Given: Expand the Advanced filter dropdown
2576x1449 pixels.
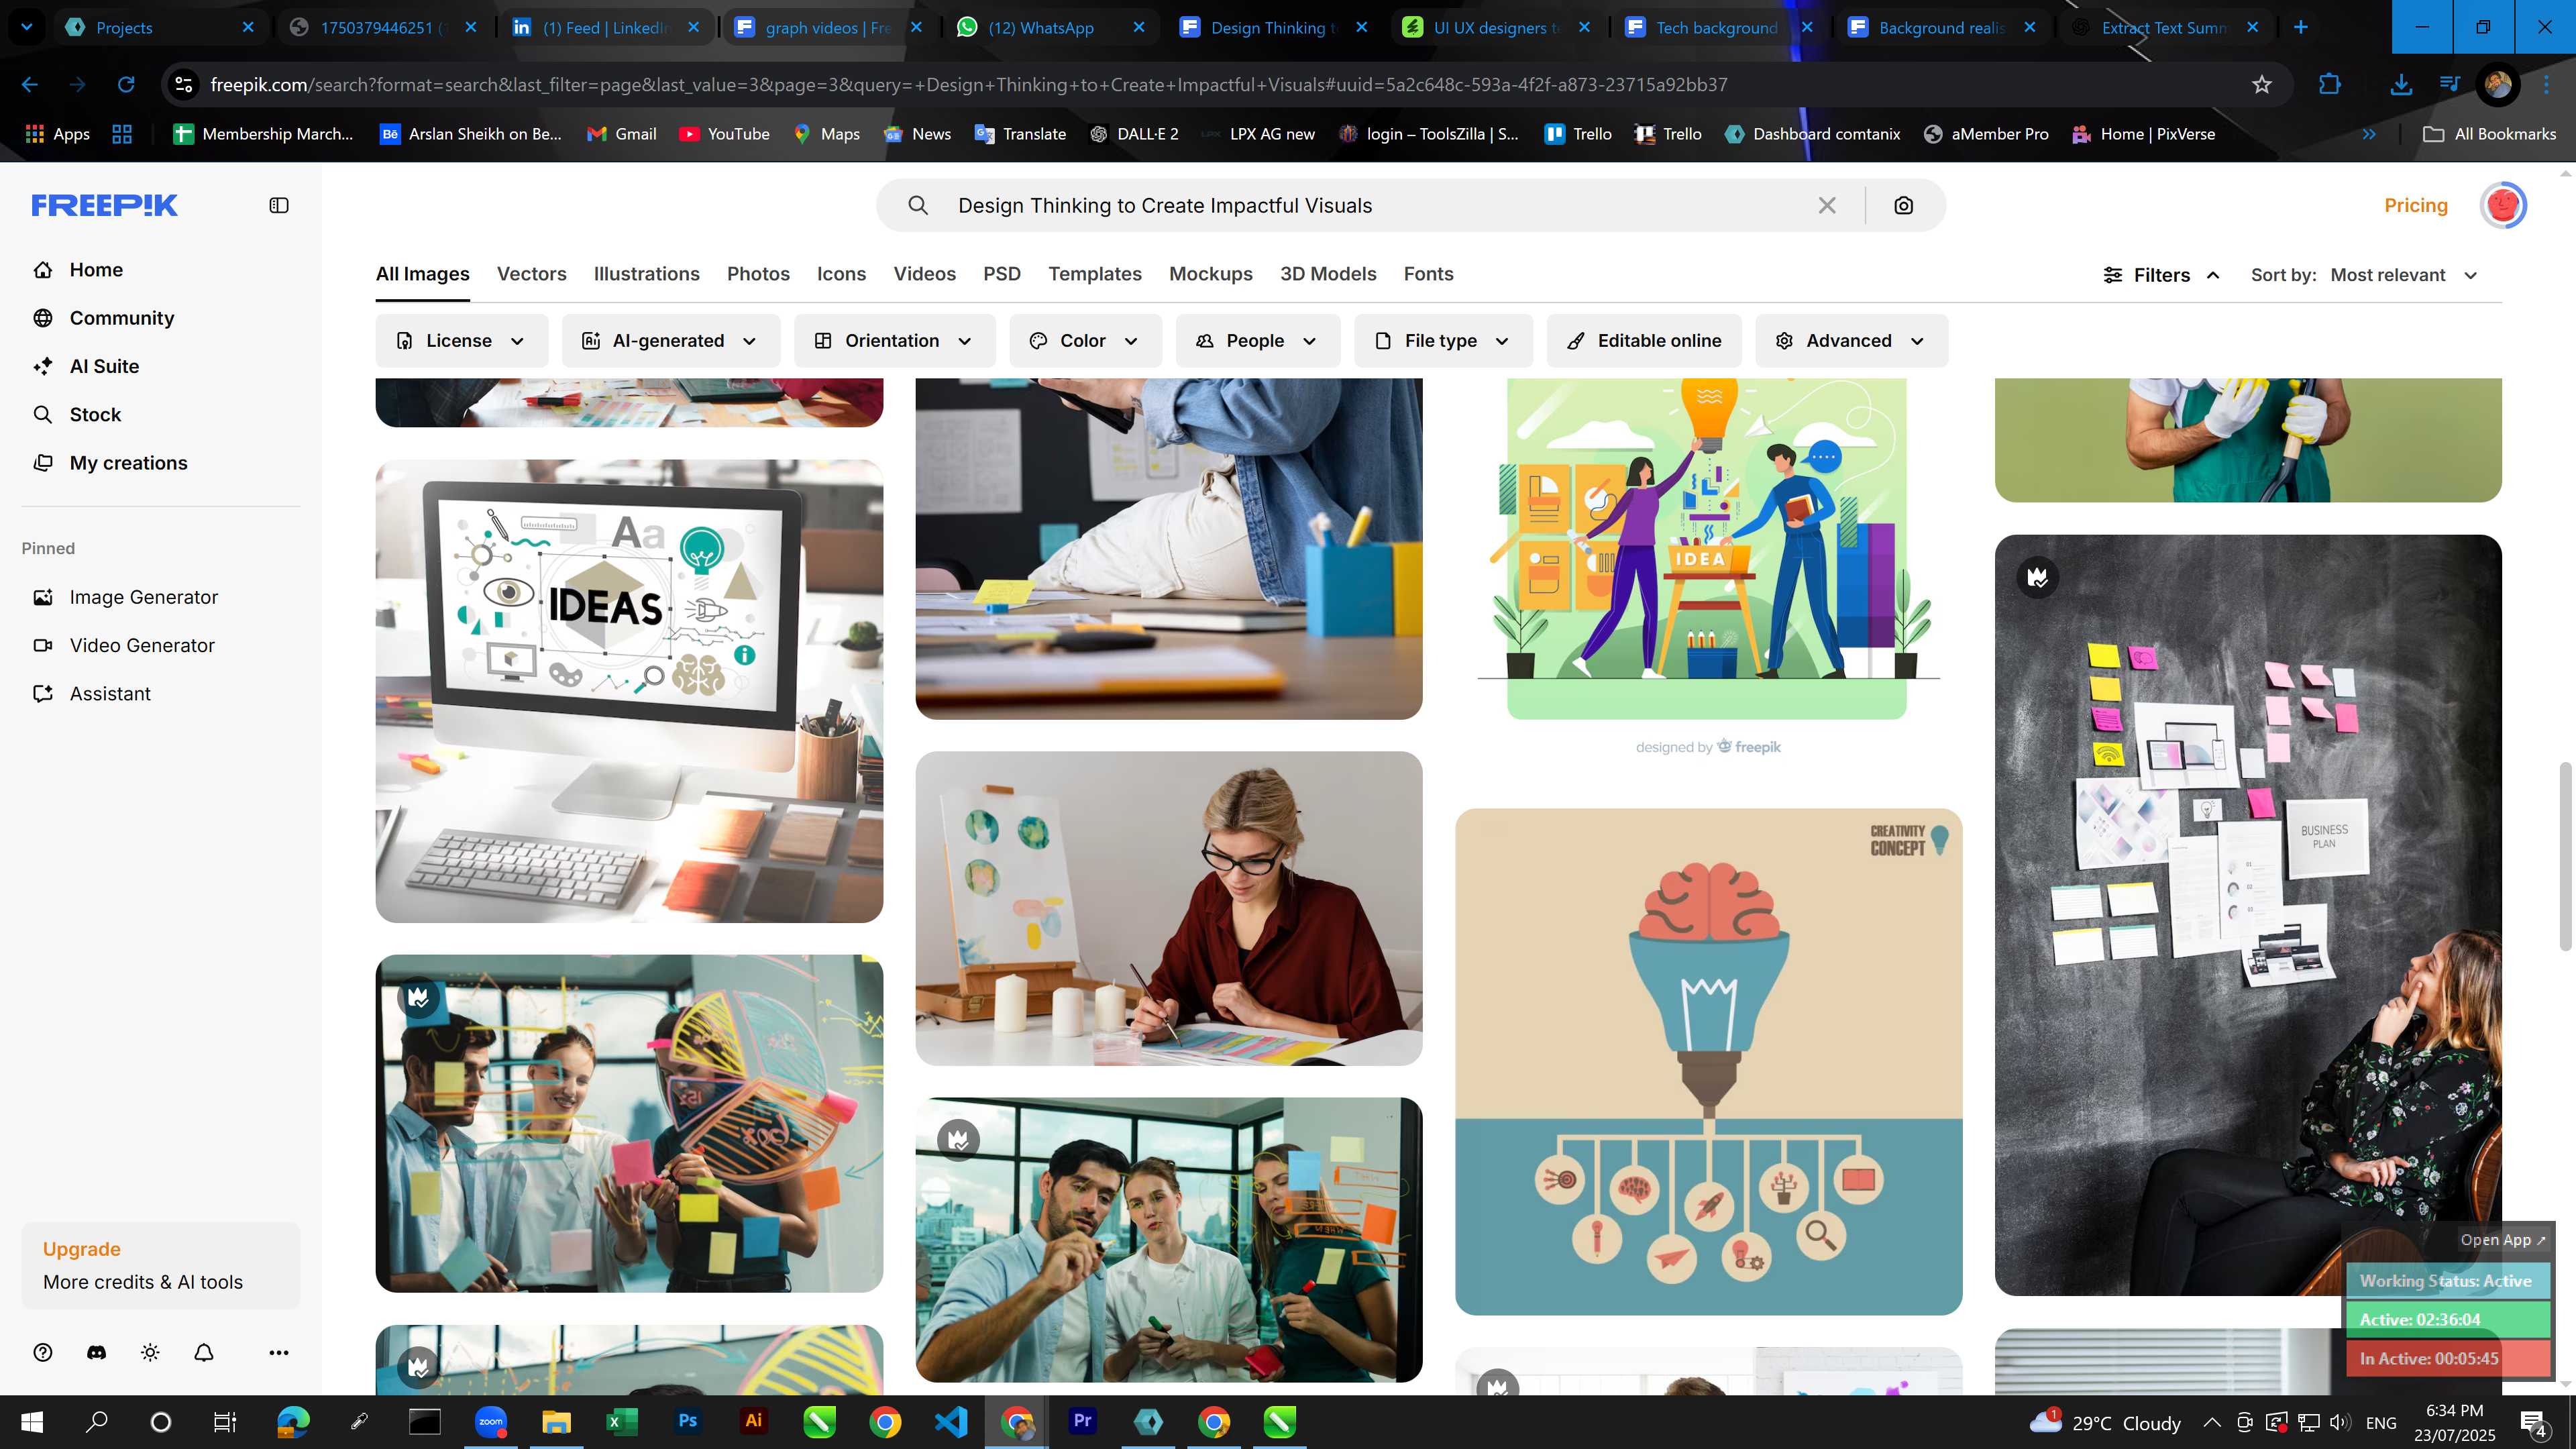Looking at the screenshot, I should [x=1851, y=341].
